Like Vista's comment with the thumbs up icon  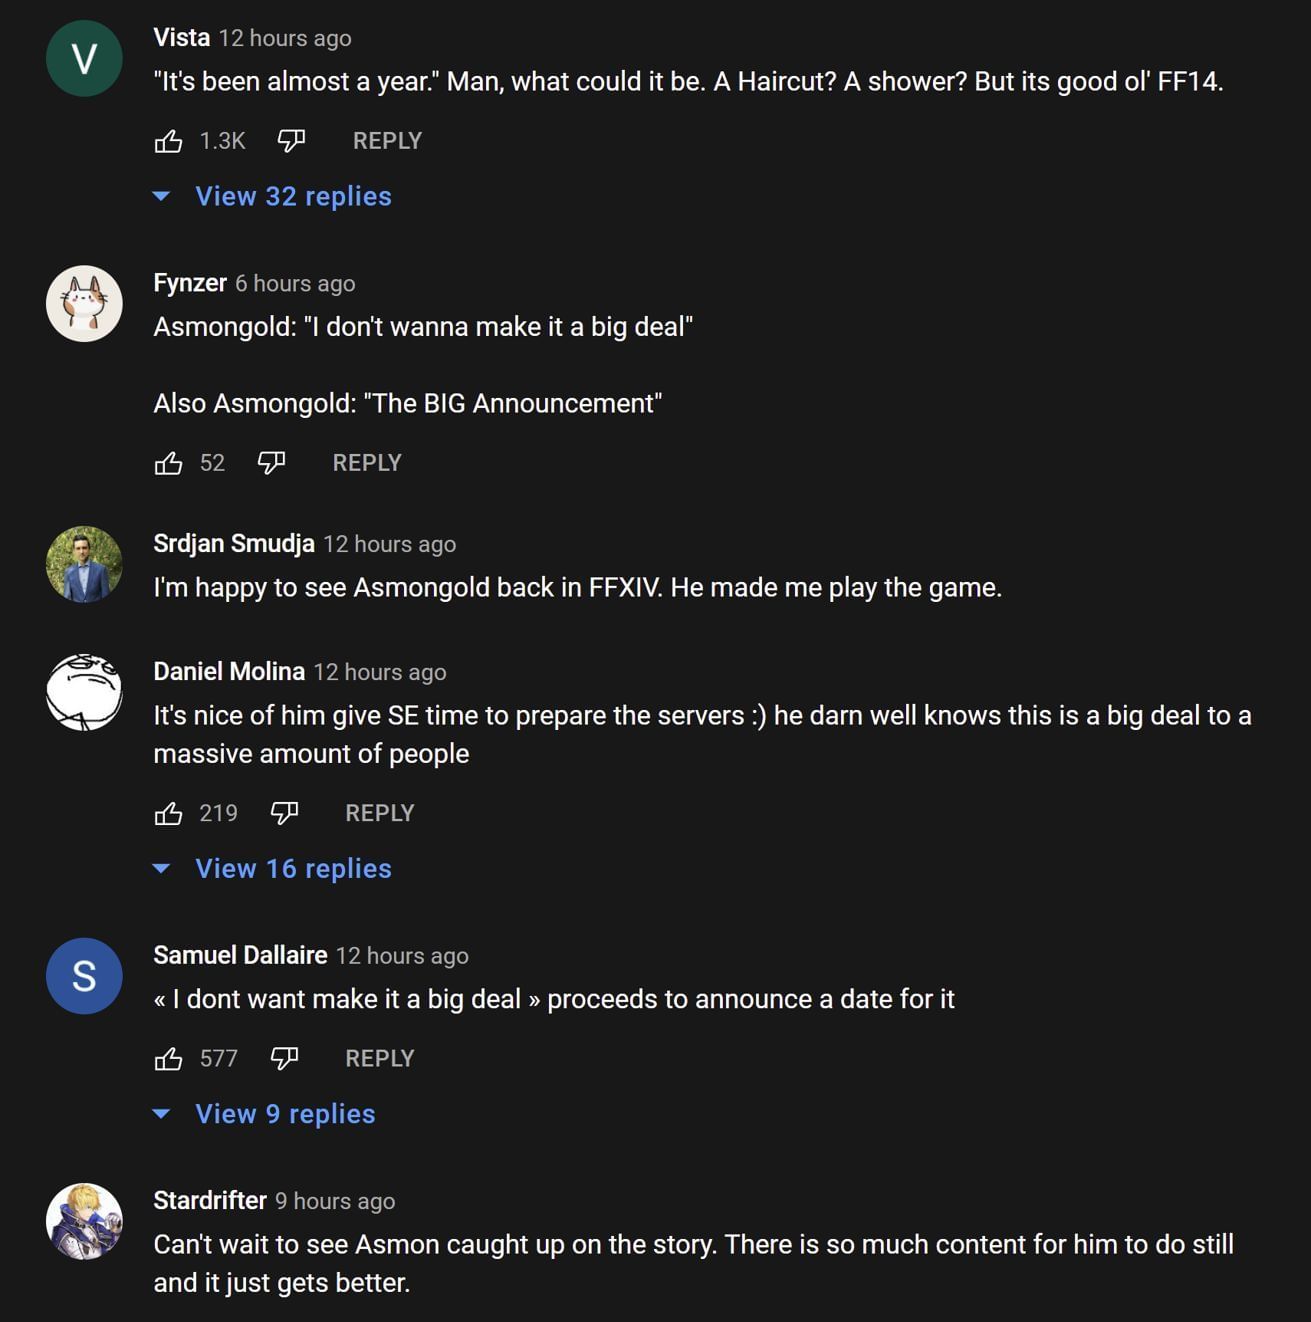pyautogui.click(x=170, y=140)
